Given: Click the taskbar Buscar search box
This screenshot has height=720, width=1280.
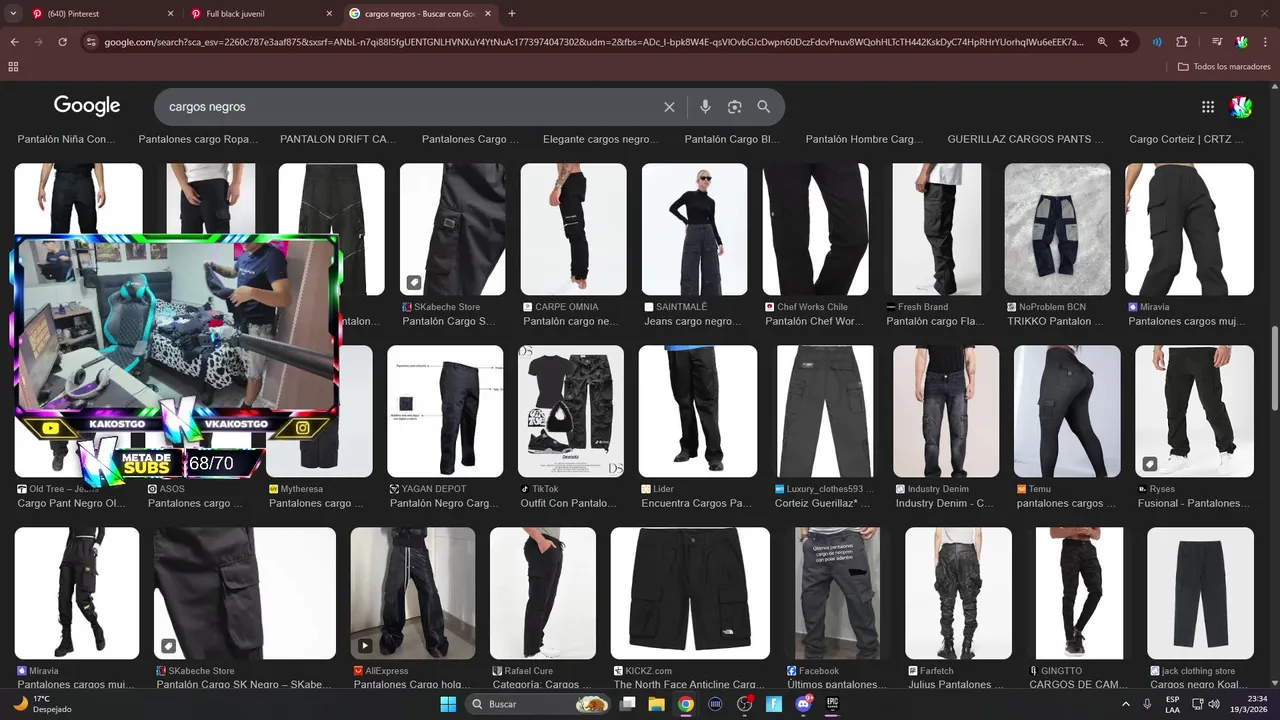Looking at the screenshot, I should 540,704.
